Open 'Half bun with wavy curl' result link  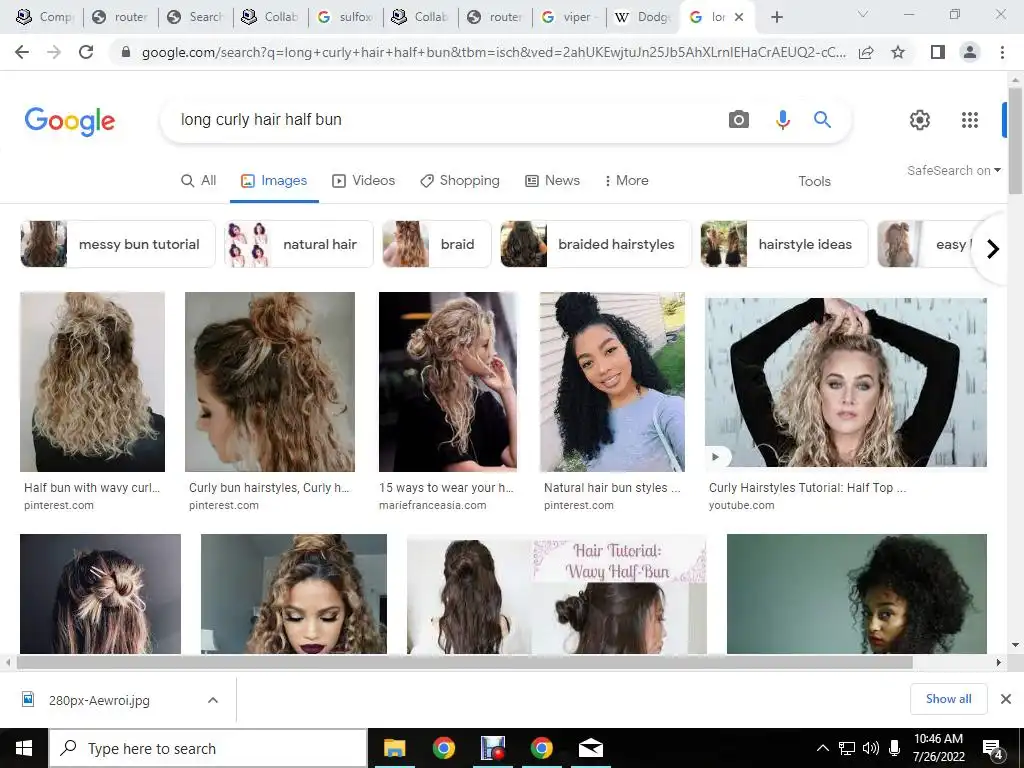[x=91, y=487]
